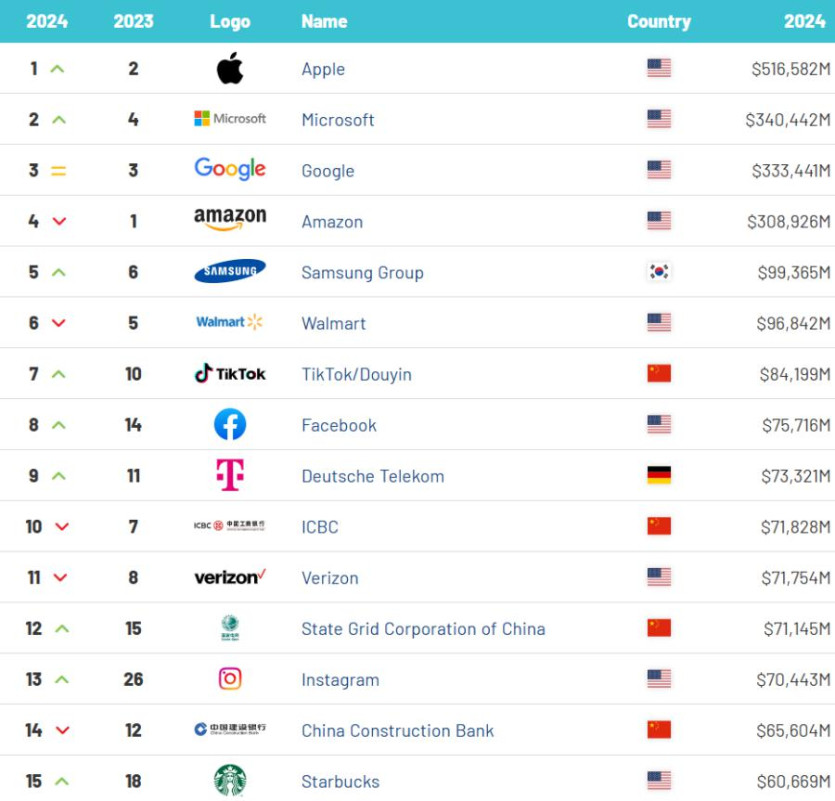835x801 pixels.
Task: Click the Walmart logo
Action: (230, 322)
